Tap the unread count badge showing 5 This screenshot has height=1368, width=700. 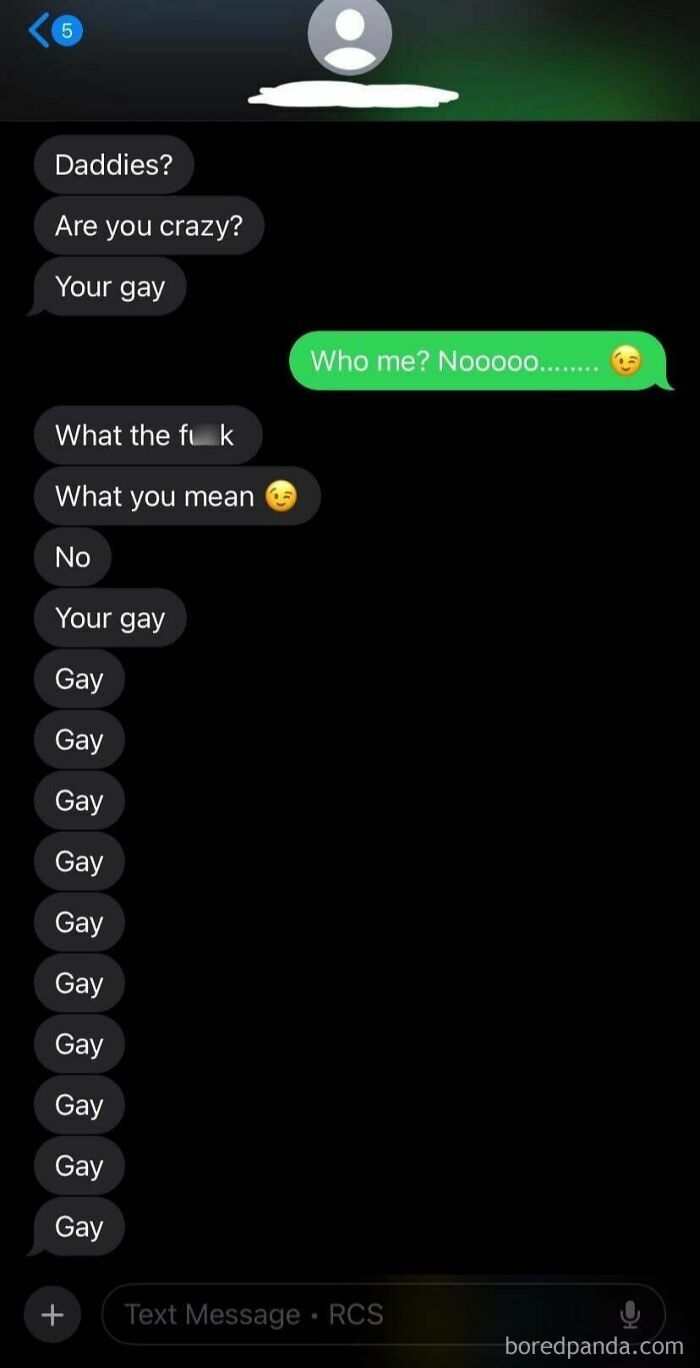(x=67, y=31)
